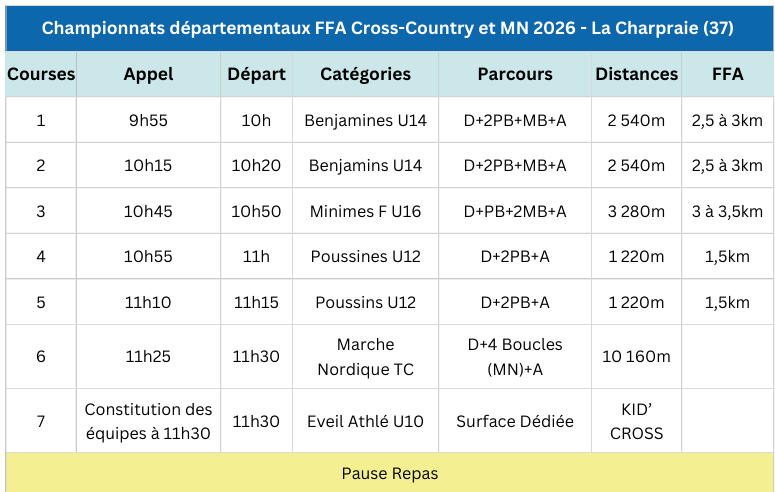Click the "Poussins U12" category cell
This screenshot has width=775, height=492.
click(x=365, y=302)
